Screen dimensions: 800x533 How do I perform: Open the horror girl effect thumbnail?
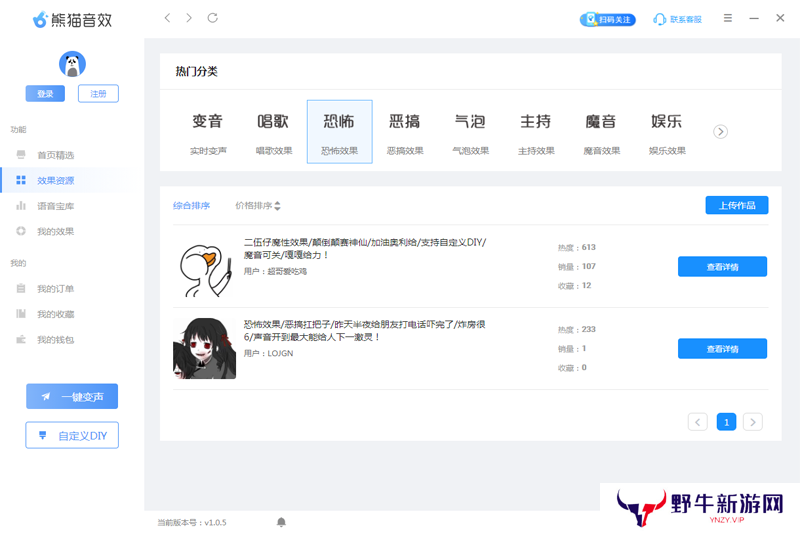tap(205, 349)
